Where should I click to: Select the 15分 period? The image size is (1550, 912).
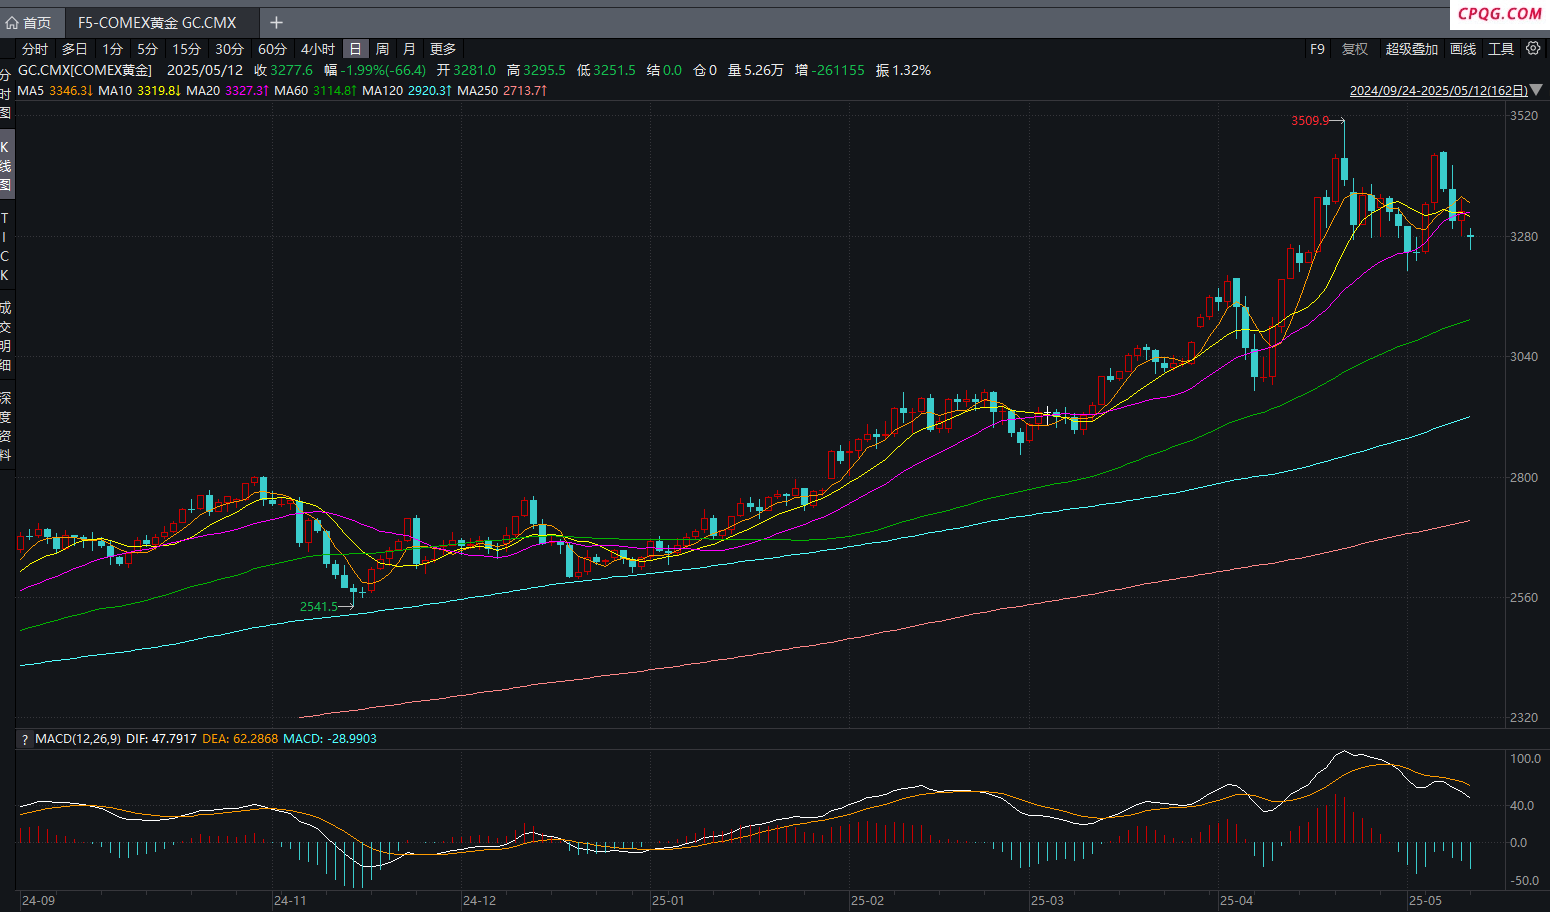click(186, 49)
